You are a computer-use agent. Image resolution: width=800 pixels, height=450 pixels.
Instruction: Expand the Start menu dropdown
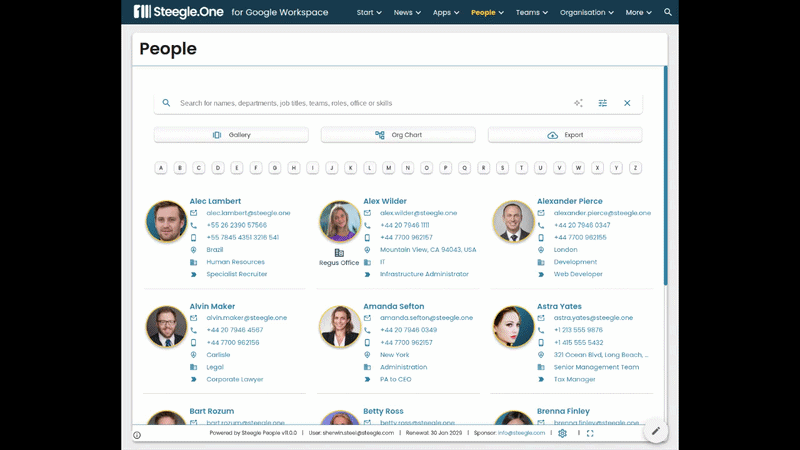coord(369,12)
